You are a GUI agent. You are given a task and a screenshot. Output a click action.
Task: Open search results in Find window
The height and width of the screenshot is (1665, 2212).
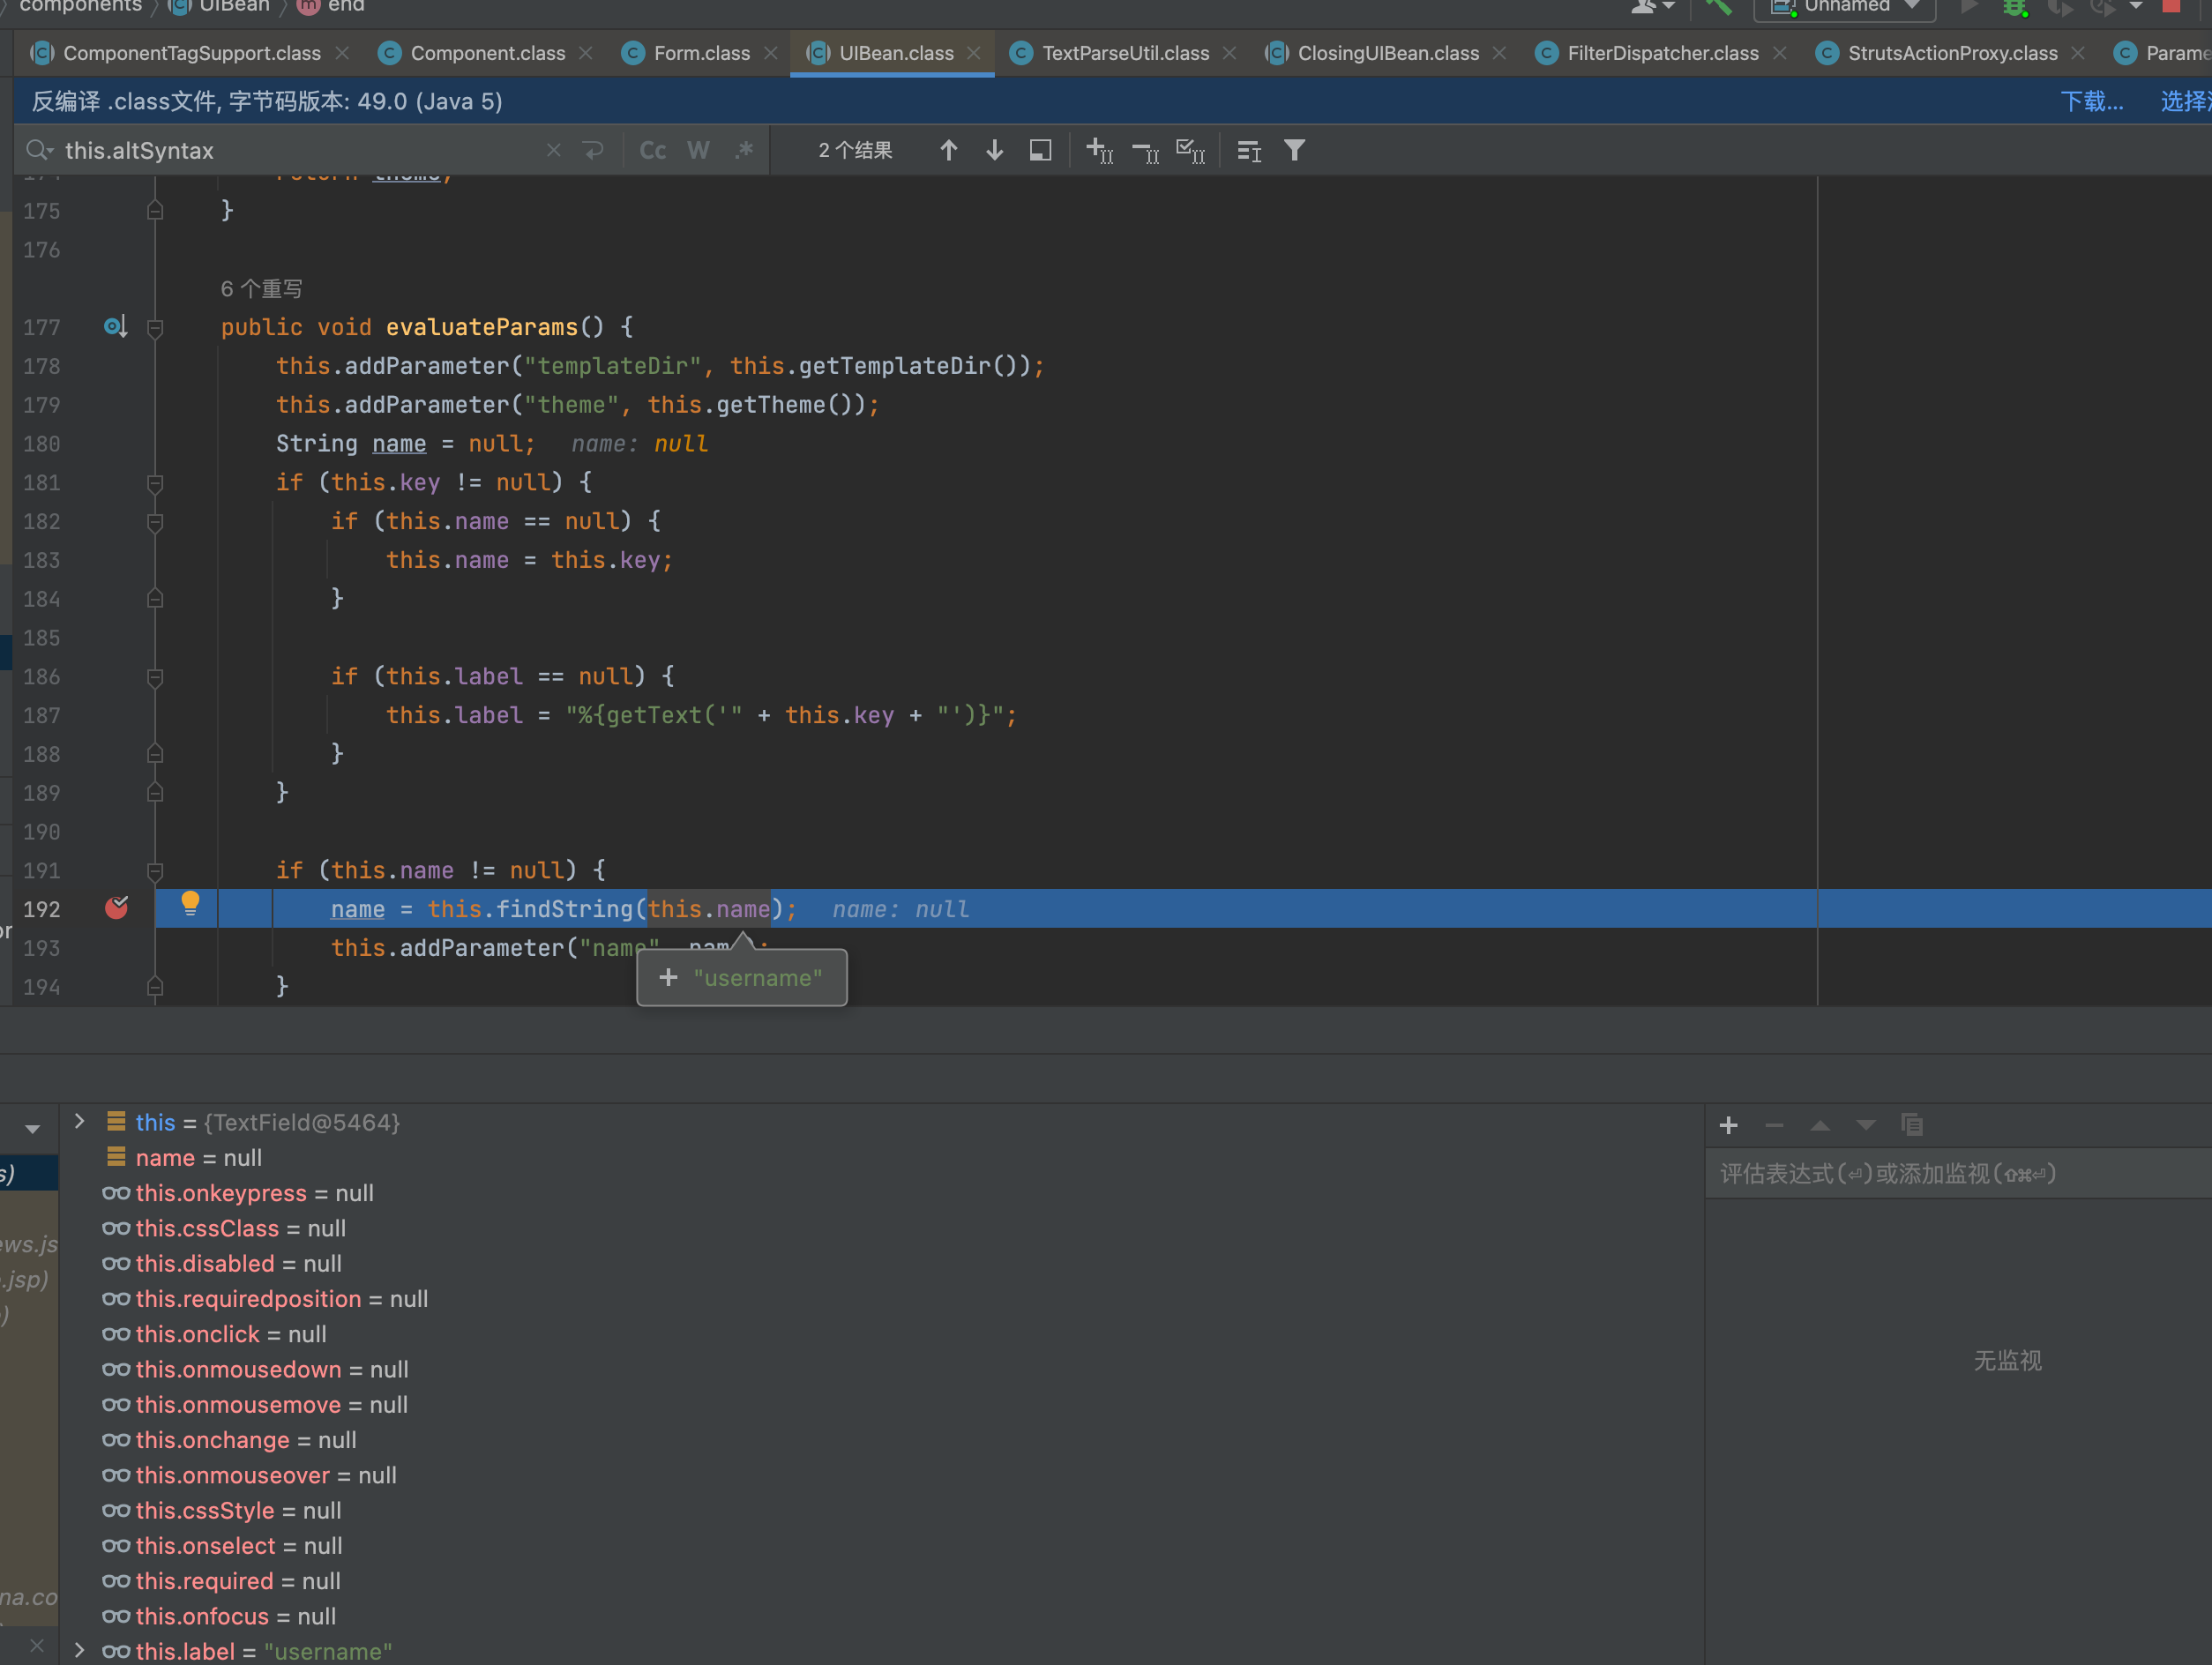point(1041,151)
